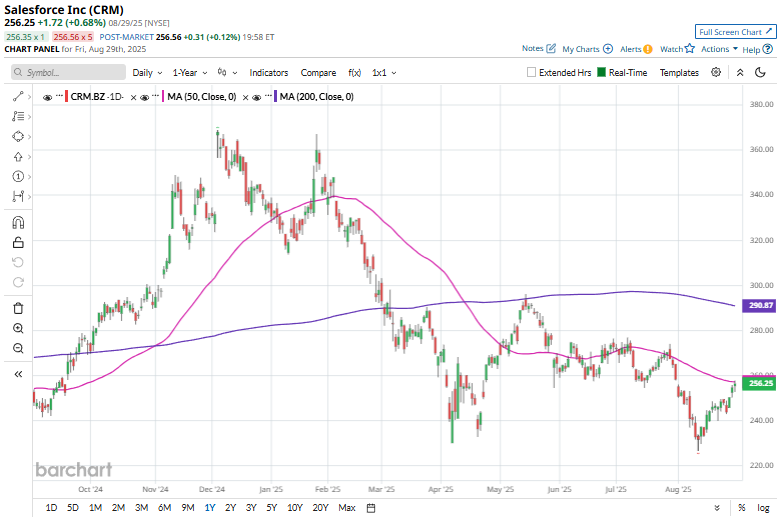Select the measure range tool
The height and width of the screenshot is (523, 781).
(x=18, y=196)
